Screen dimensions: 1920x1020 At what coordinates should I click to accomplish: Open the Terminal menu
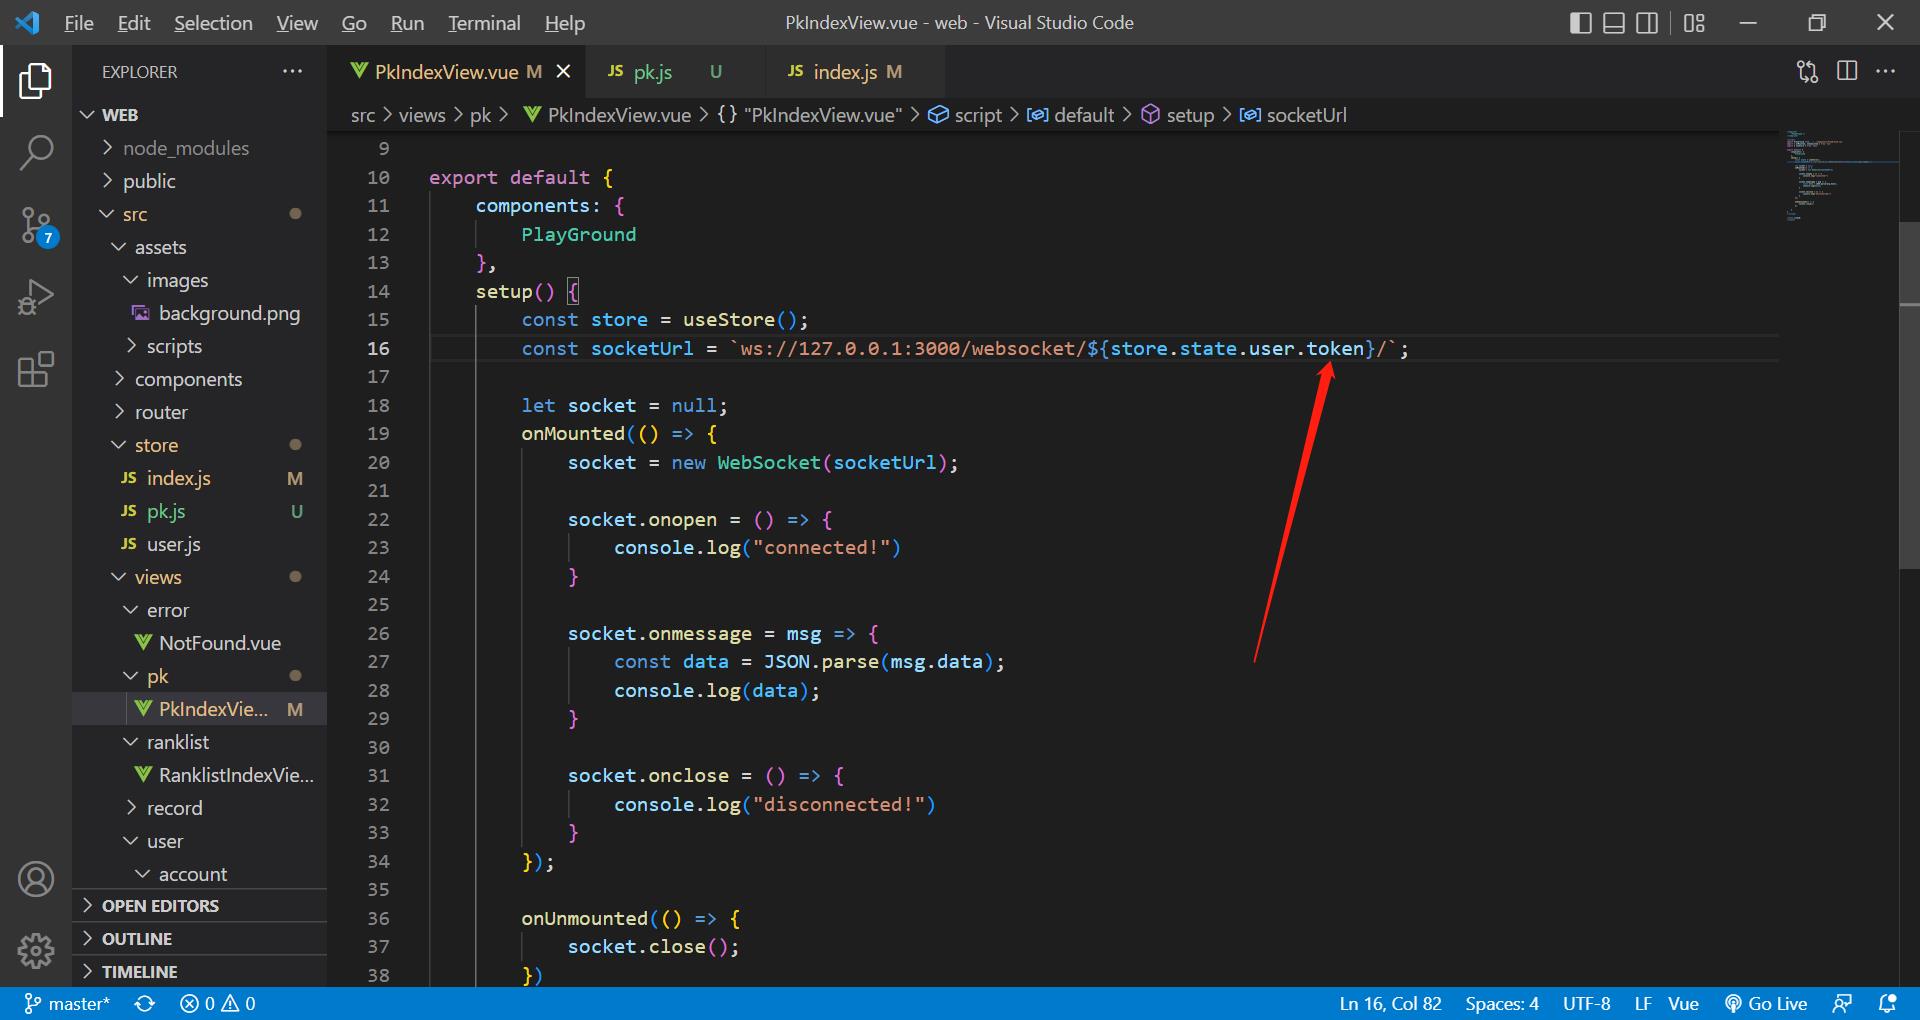point(483,23)
